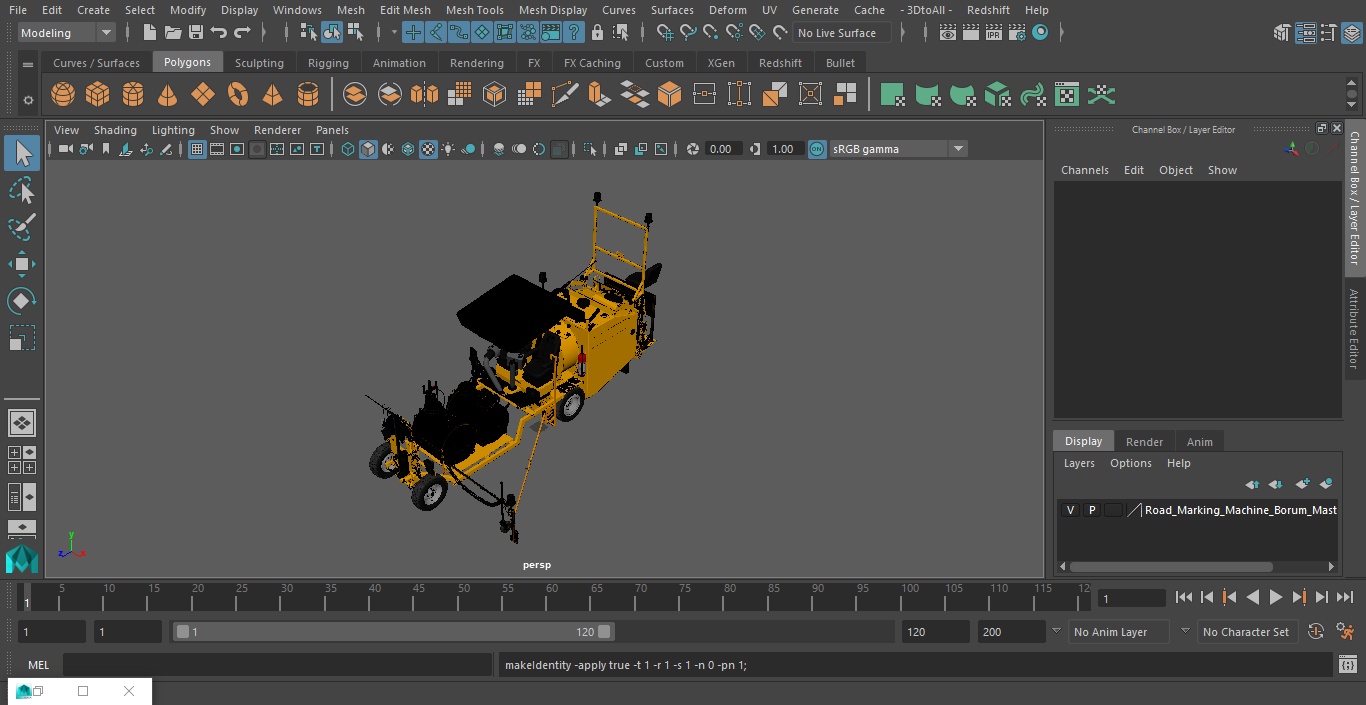Screen dimensions: 1366x705
Task: Select the Rotate tool in toolbox
Action: coord(21,301)
